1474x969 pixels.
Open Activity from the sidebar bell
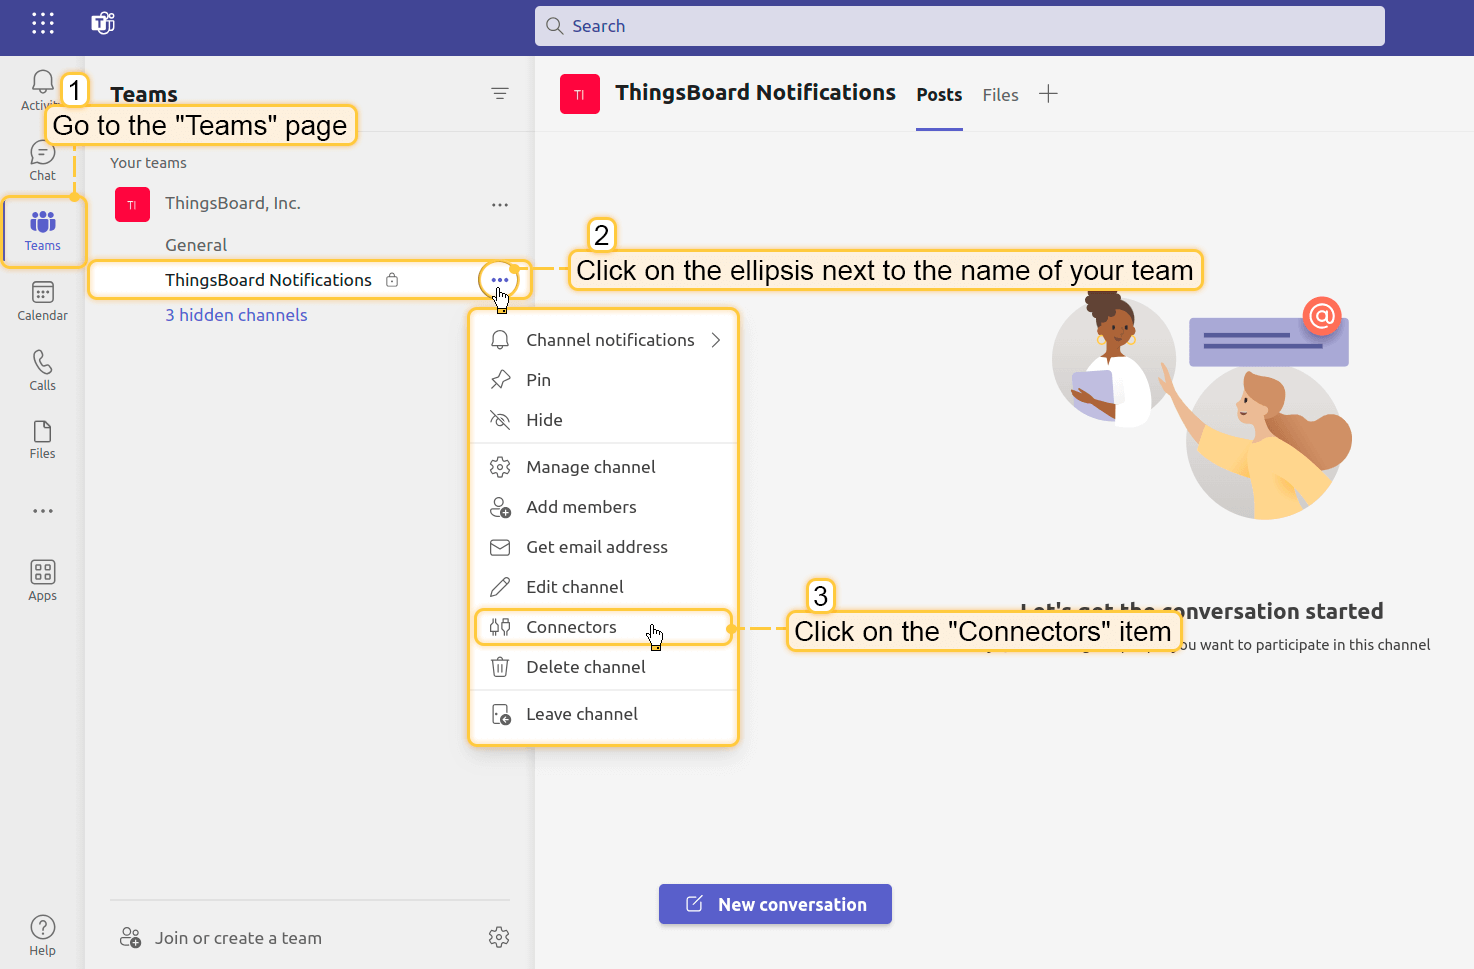(x=42, y=90)
